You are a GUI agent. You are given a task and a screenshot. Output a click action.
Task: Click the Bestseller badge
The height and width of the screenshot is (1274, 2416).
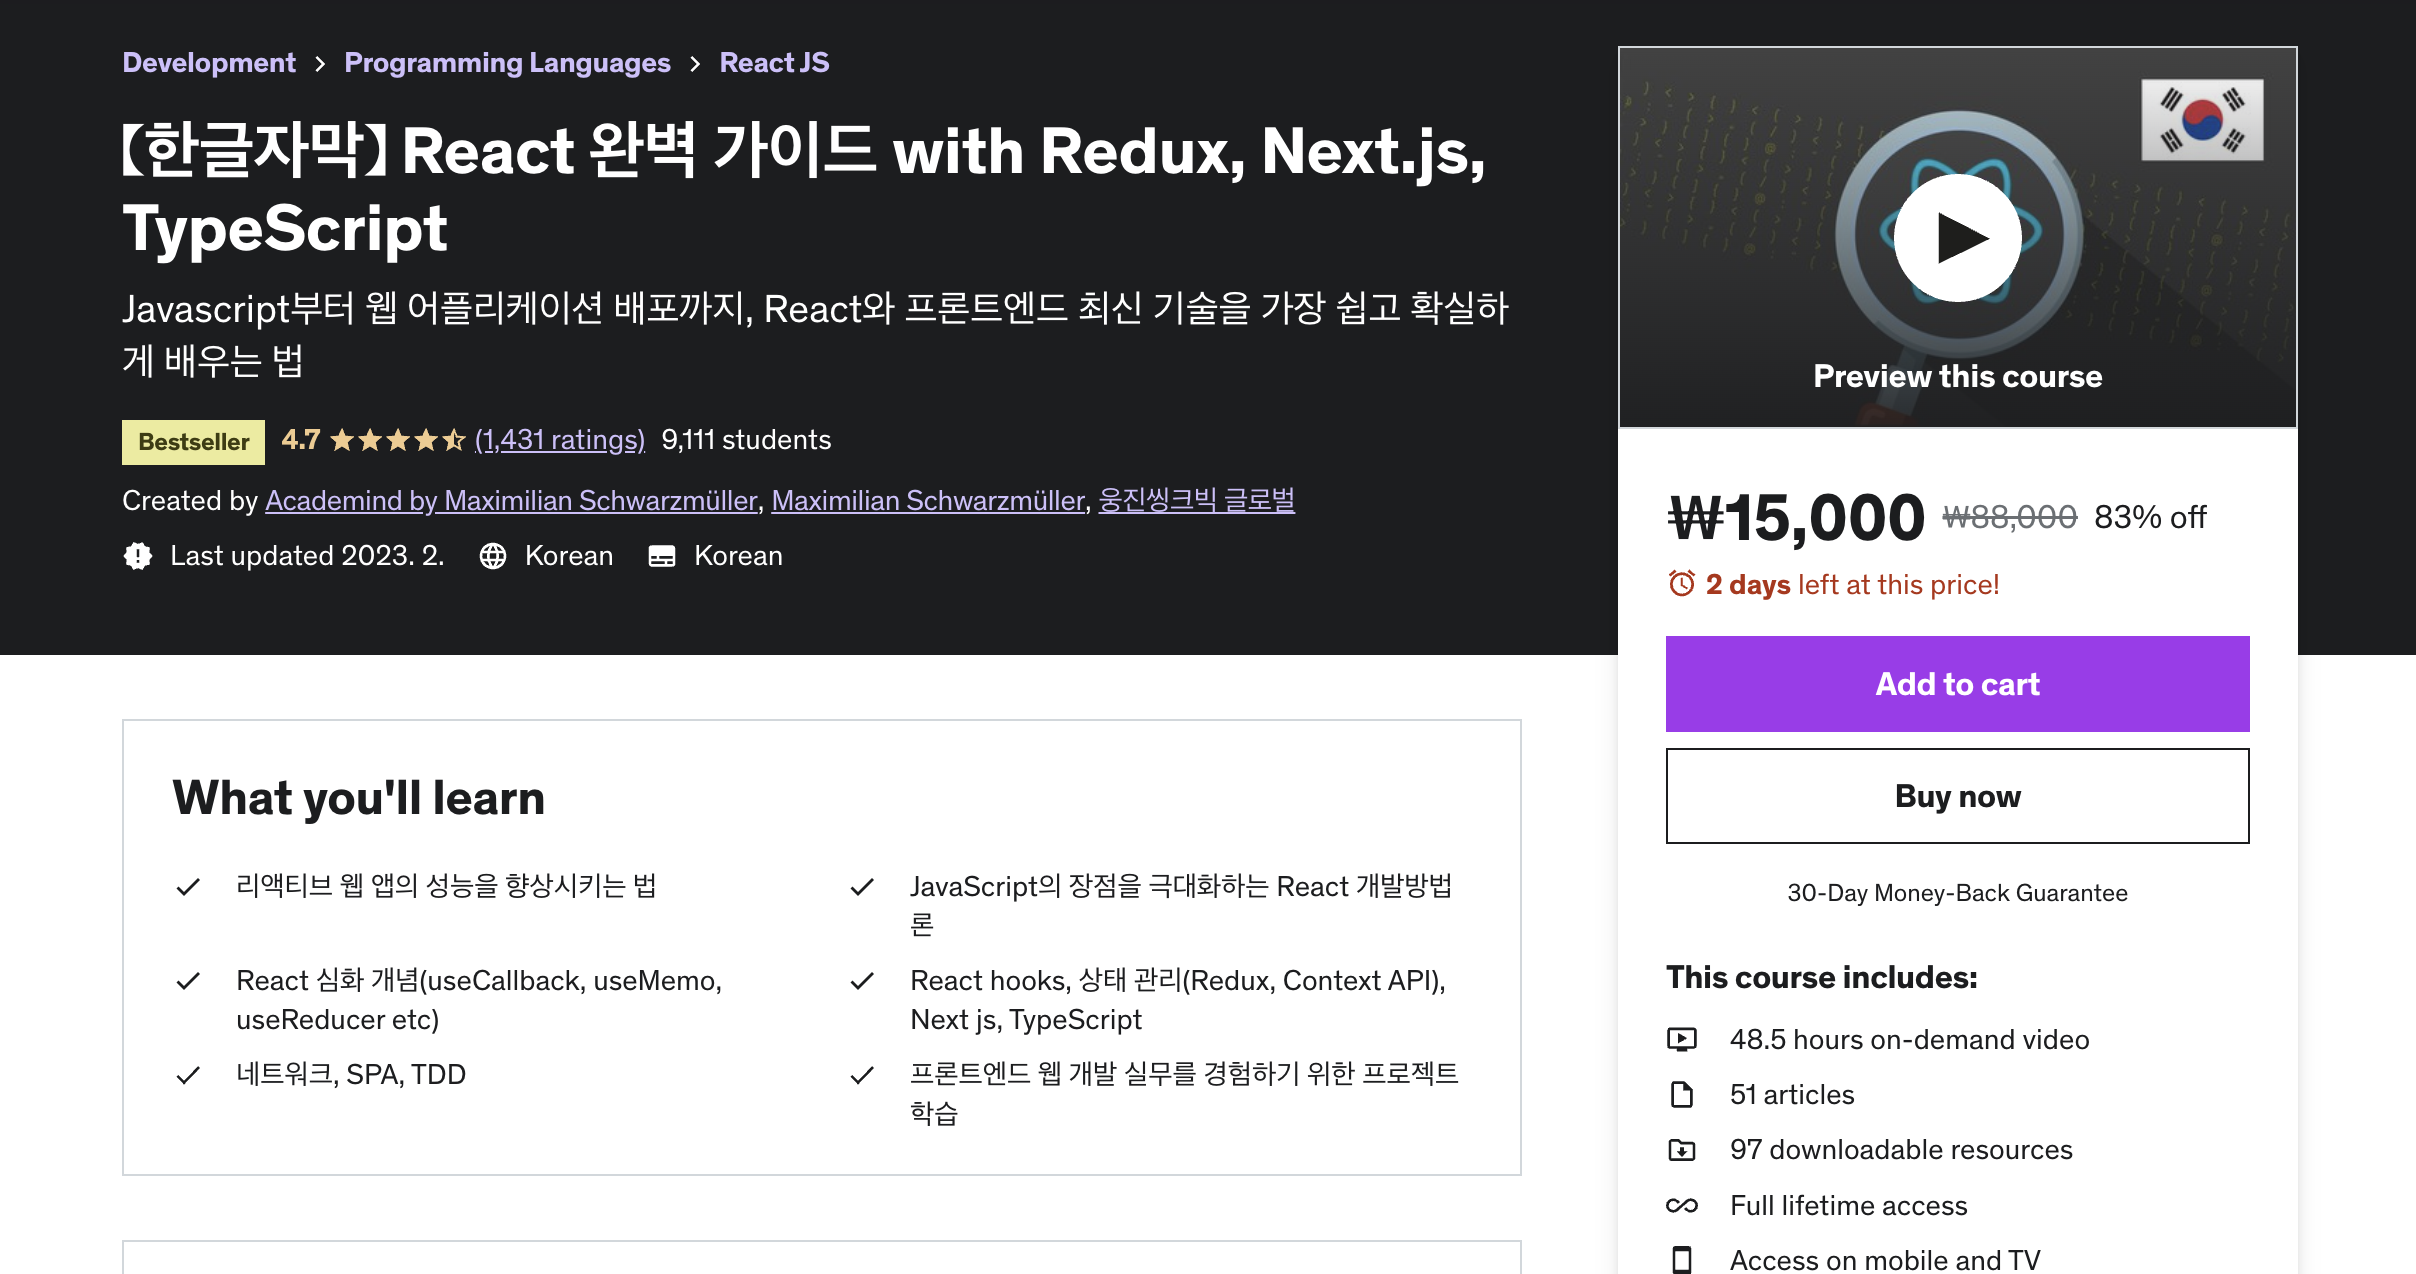[x=193, y=442]
